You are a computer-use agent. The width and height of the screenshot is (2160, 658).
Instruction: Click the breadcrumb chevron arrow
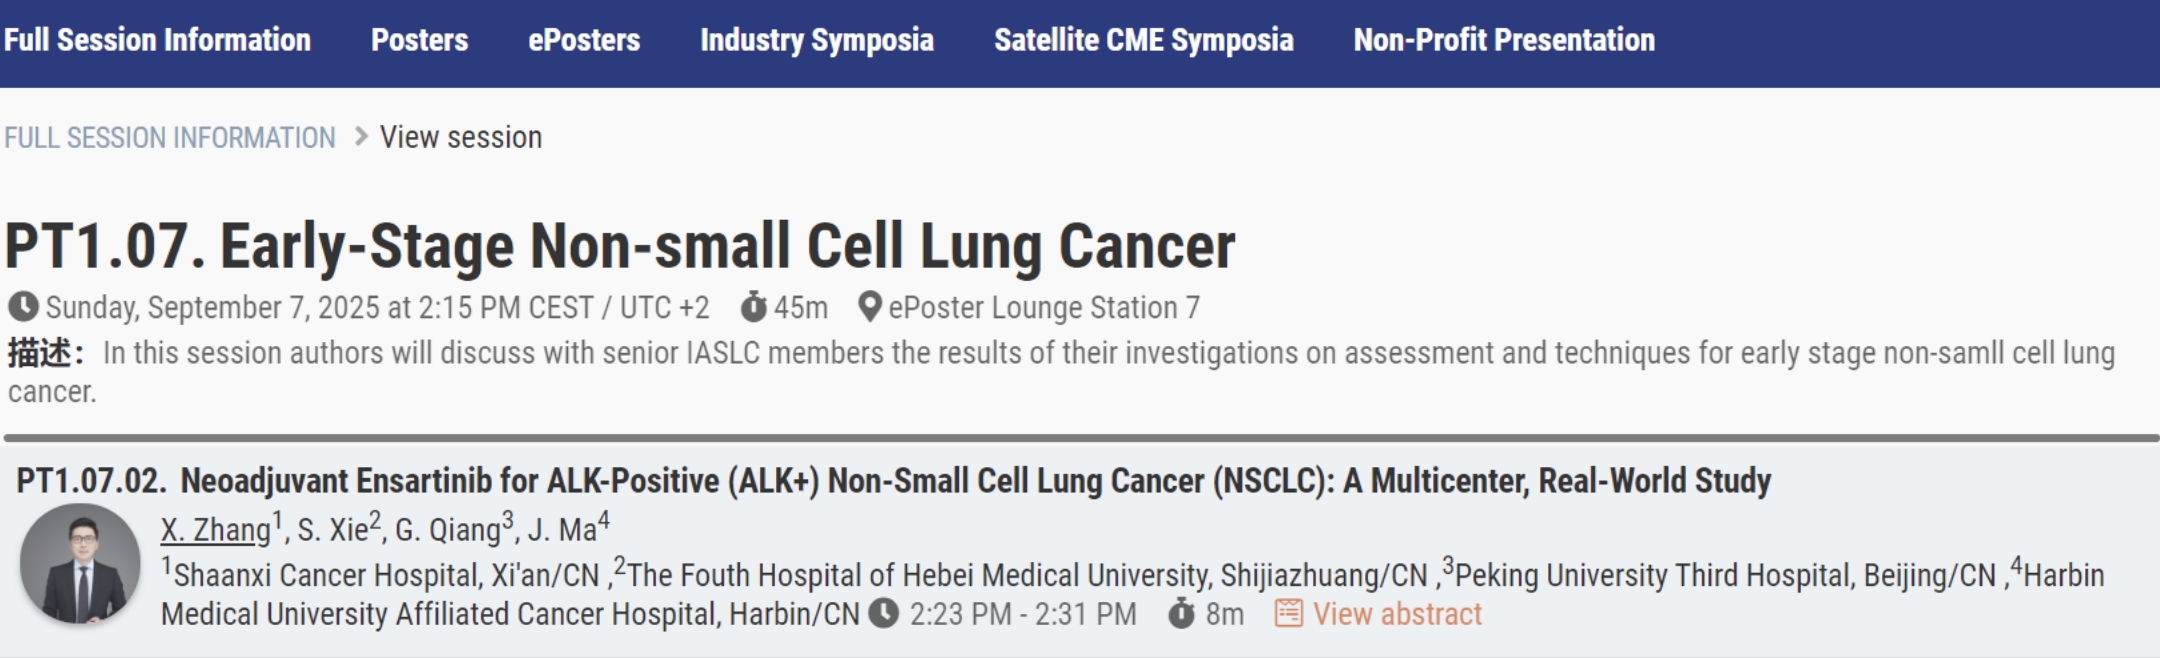[361, 136]
